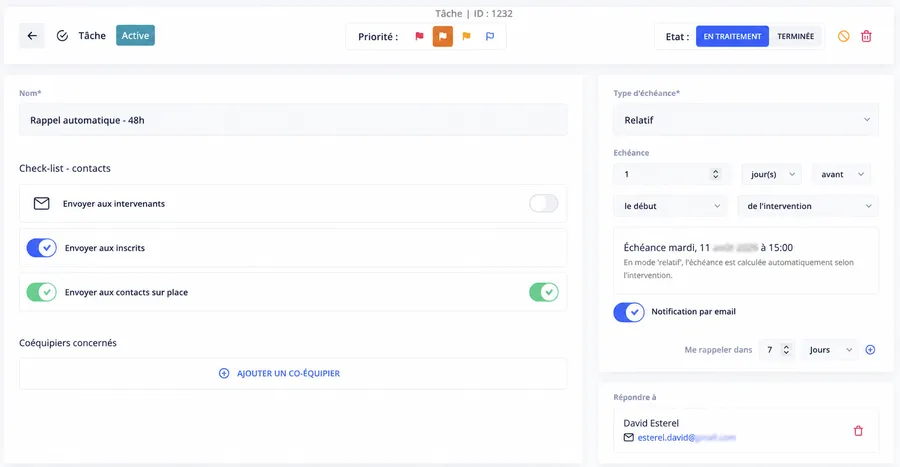
Task: Choose the yellow priority flag
Action: (466, 36)
